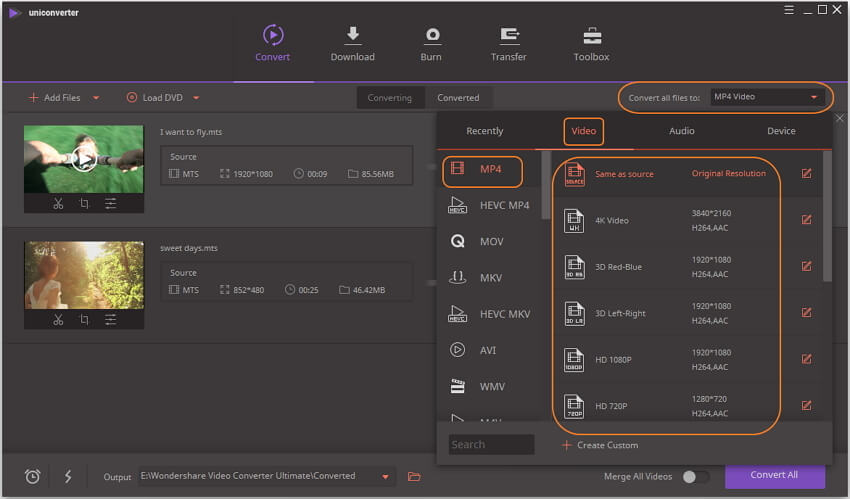Edit the 3D Left-Right preset settings
This screenshot has height=499, width=850.
click(x=807, y=313)
